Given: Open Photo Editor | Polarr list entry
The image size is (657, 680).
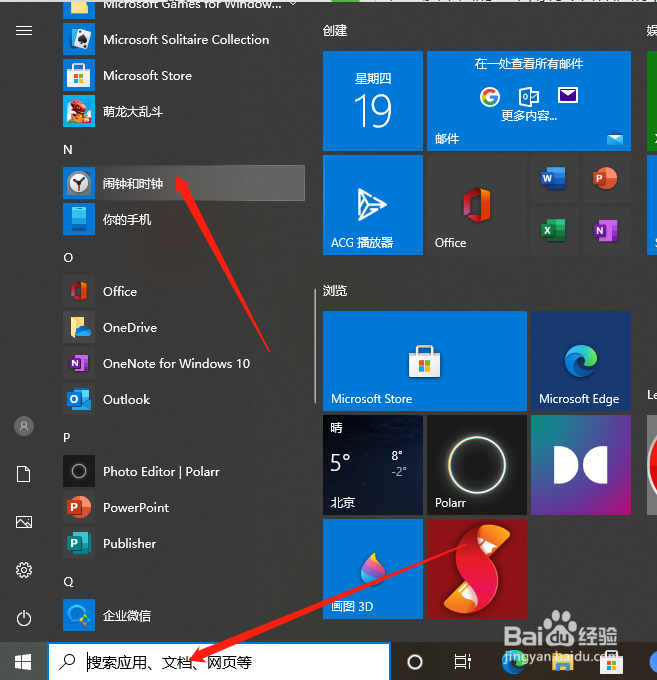Looking at the screenshot, I should pos(184,471).
